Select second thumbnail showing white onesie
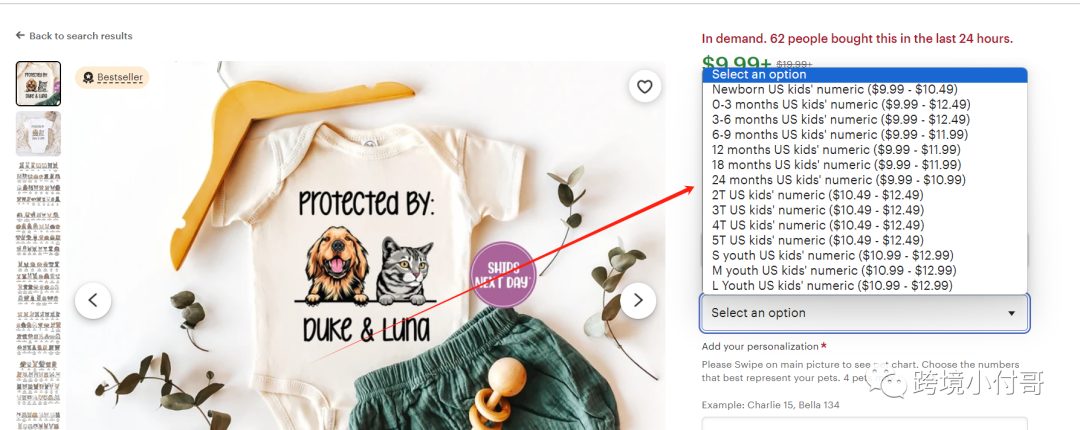The height and width of the screenshot is (430, 1080). [39, 134]
